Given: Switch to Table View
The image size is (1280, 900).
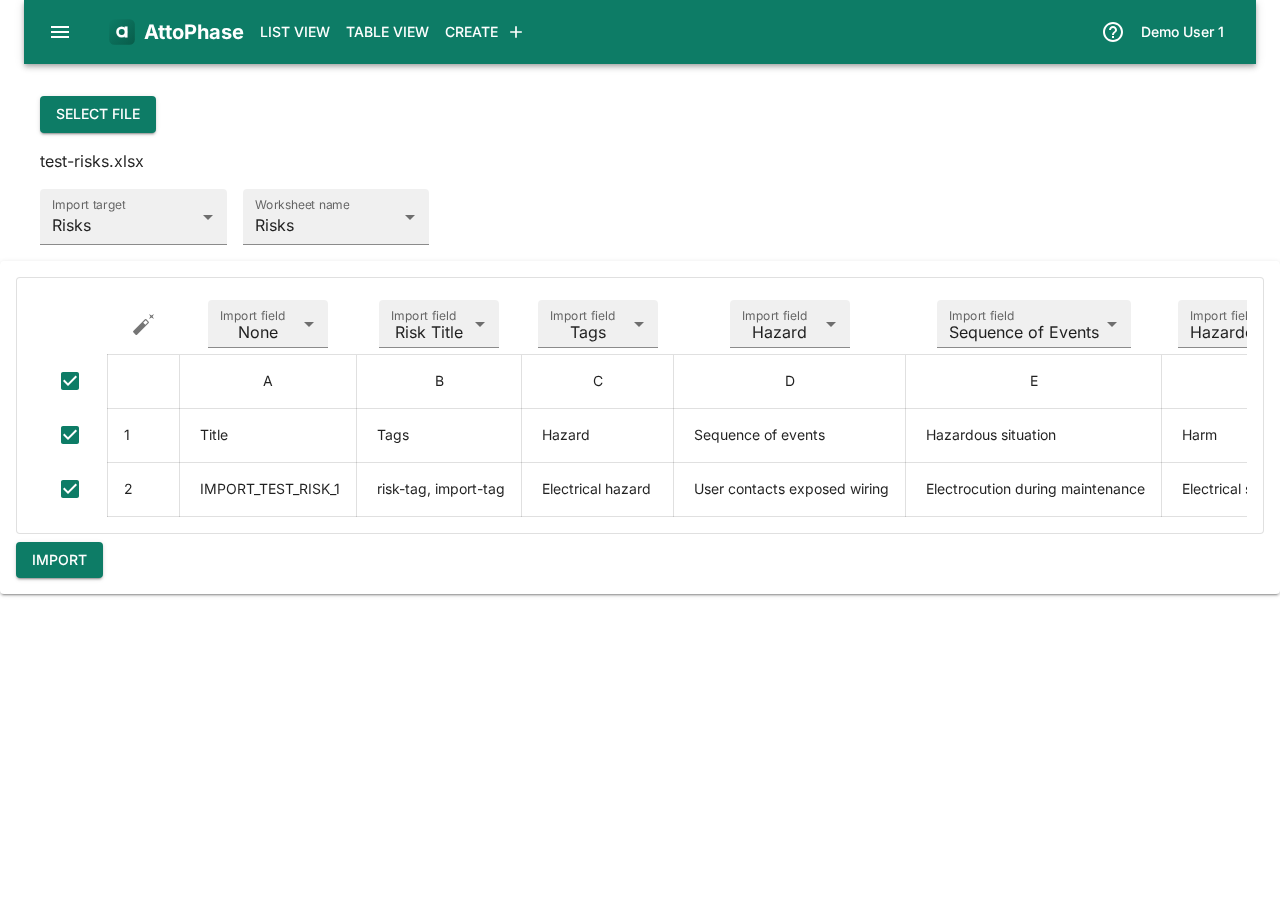Looking at the screenshot, I should pyautogui.click(x=387, y=31).
